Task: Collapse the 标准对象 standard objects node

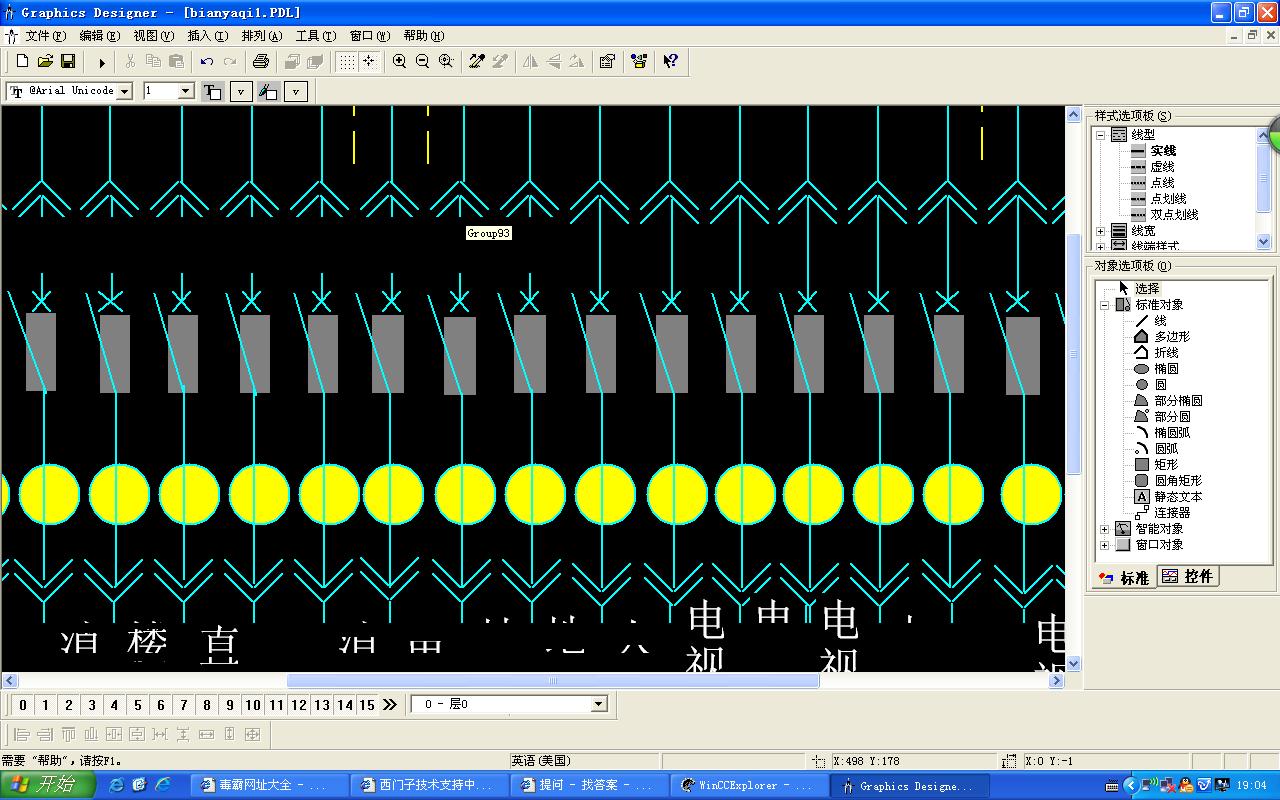Action: point(1104,305)
